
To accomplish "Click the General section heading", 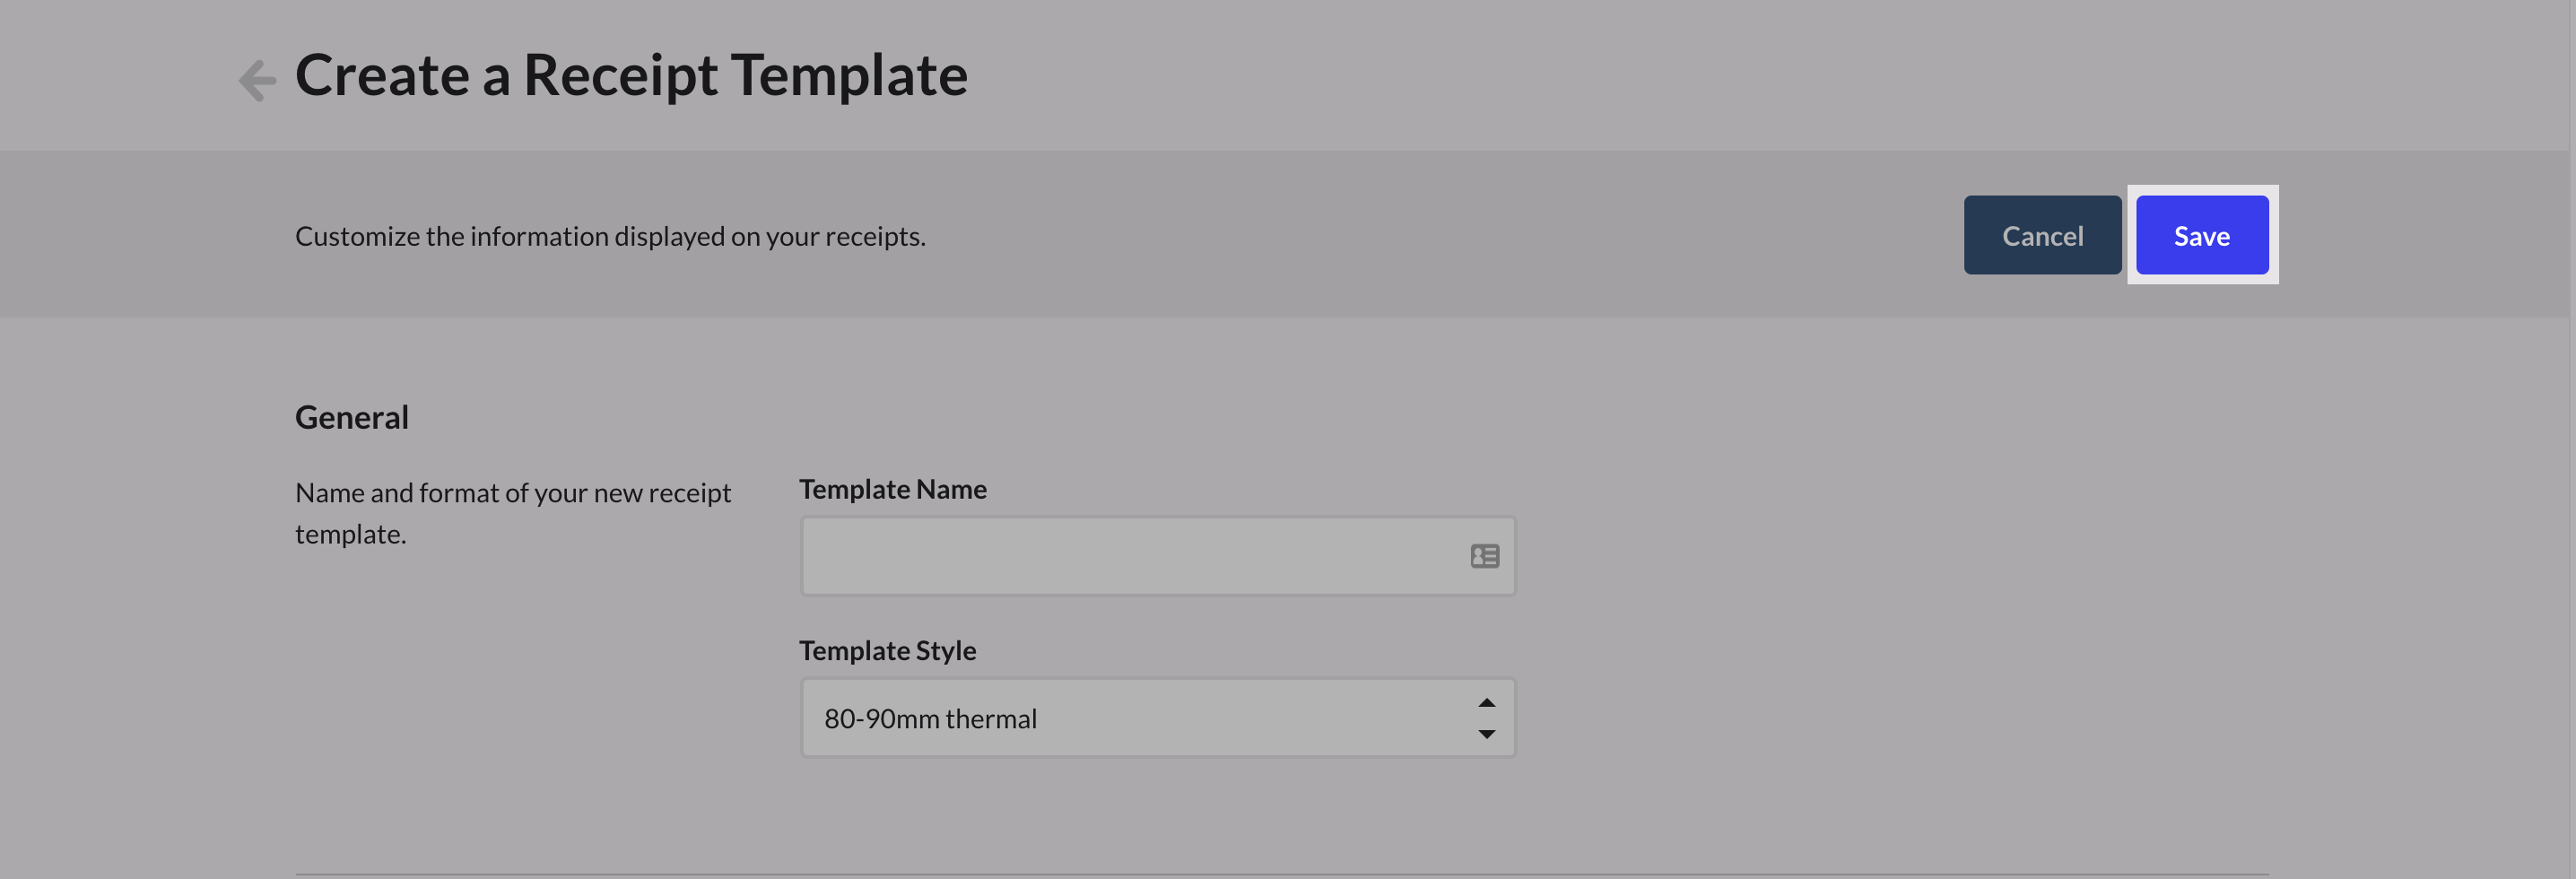I will pyautogui.click(x=352, y=417).
